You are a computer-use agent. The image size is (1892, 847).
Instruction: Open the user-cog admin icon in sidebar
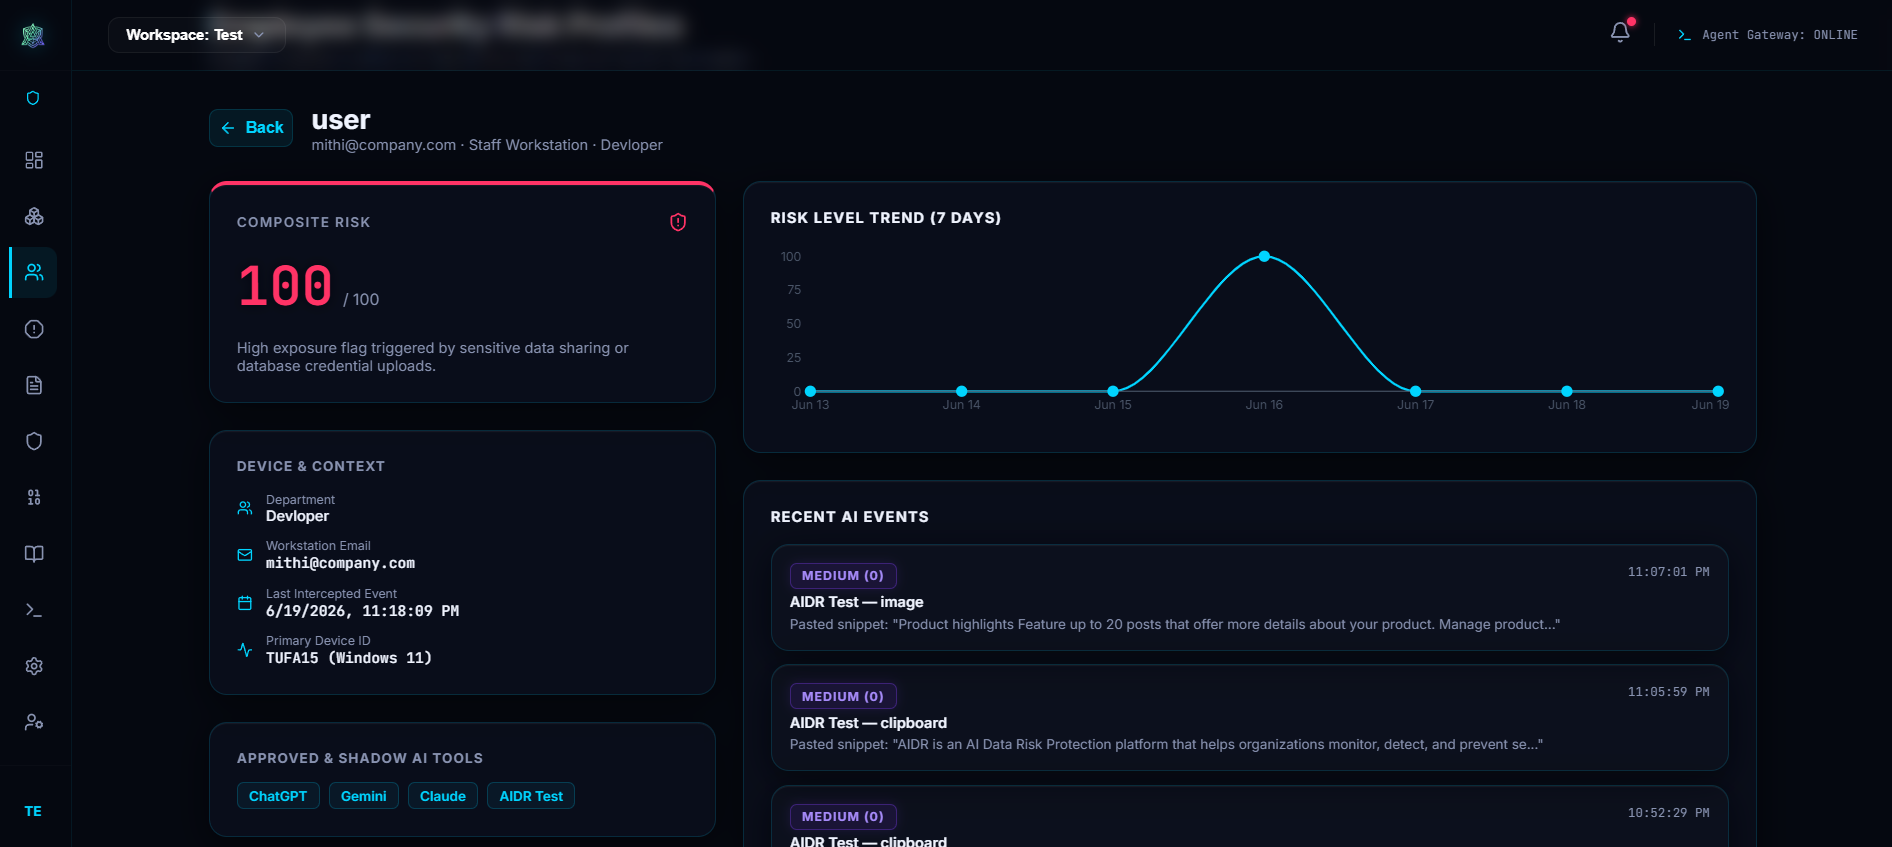(34, 722)
